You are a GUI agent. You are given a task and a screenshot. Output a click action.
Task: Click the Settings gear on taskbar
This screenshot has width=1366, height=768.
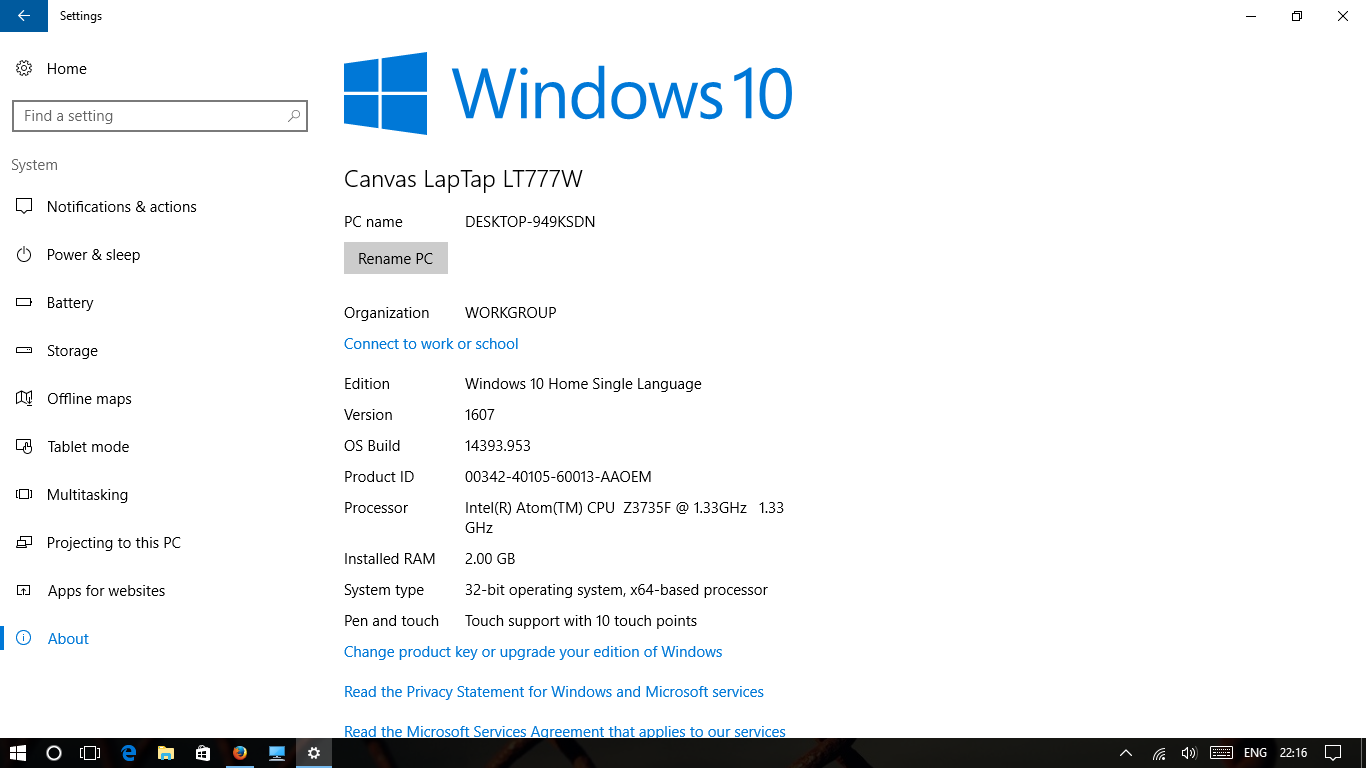click(314, 753)
